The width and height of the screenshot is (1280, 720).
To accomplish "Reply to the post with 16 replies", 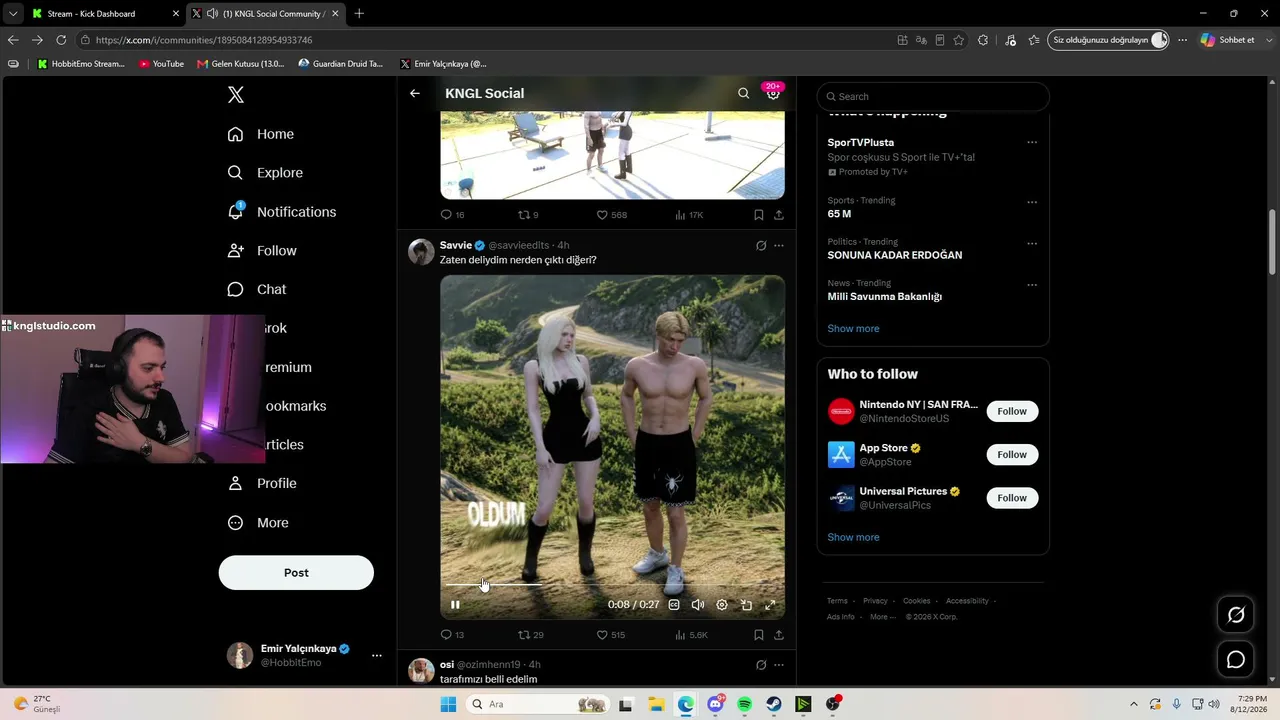I will 453,215.
